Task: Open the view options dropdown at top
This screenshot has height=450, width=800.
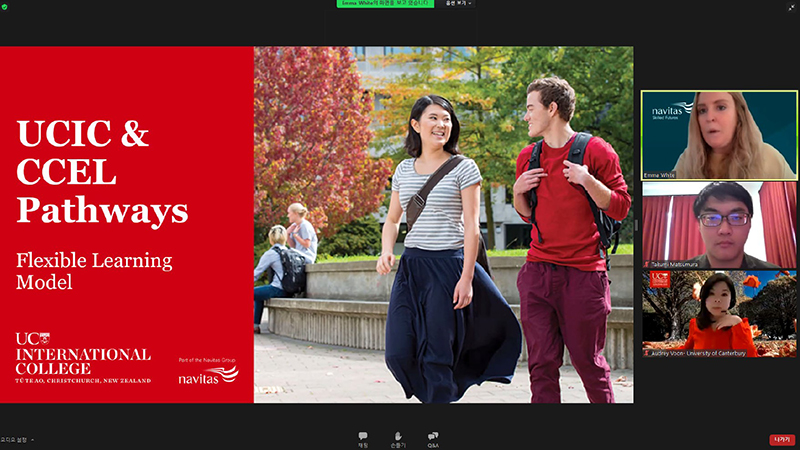Action: click(x=459, y=4)
